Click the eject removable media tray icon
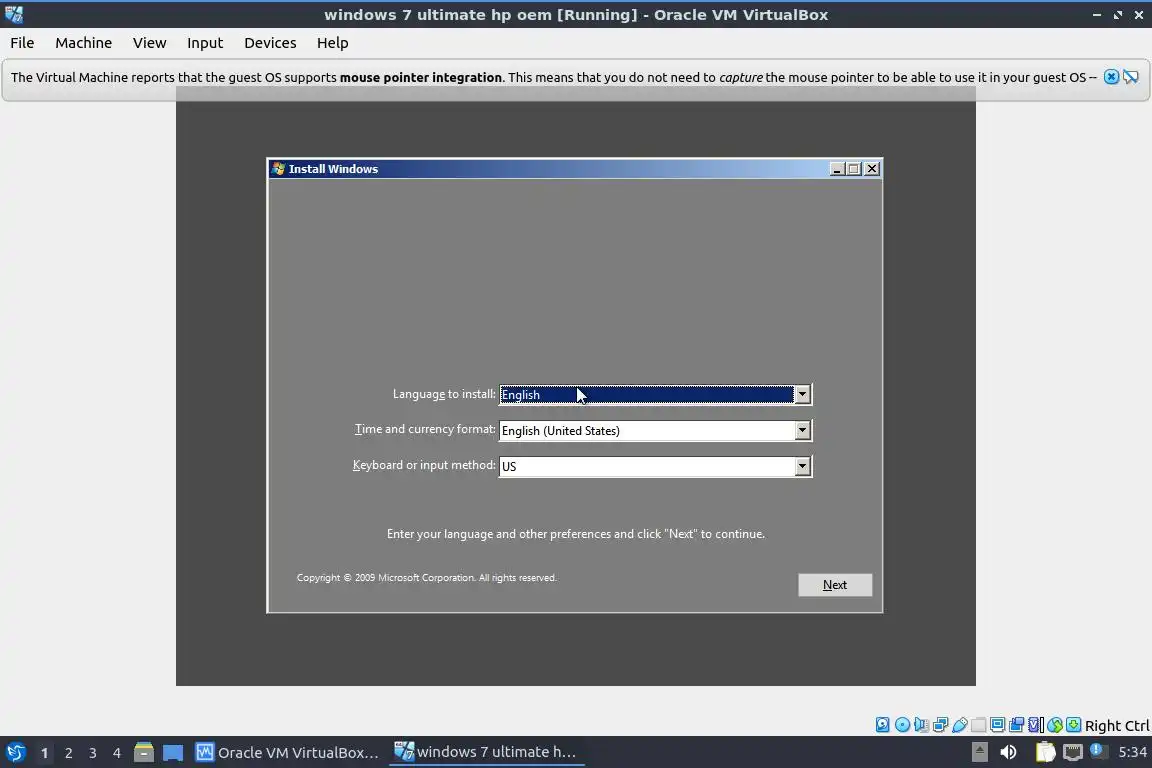Viewport: 1152px width, 768px height. (979, 752)
